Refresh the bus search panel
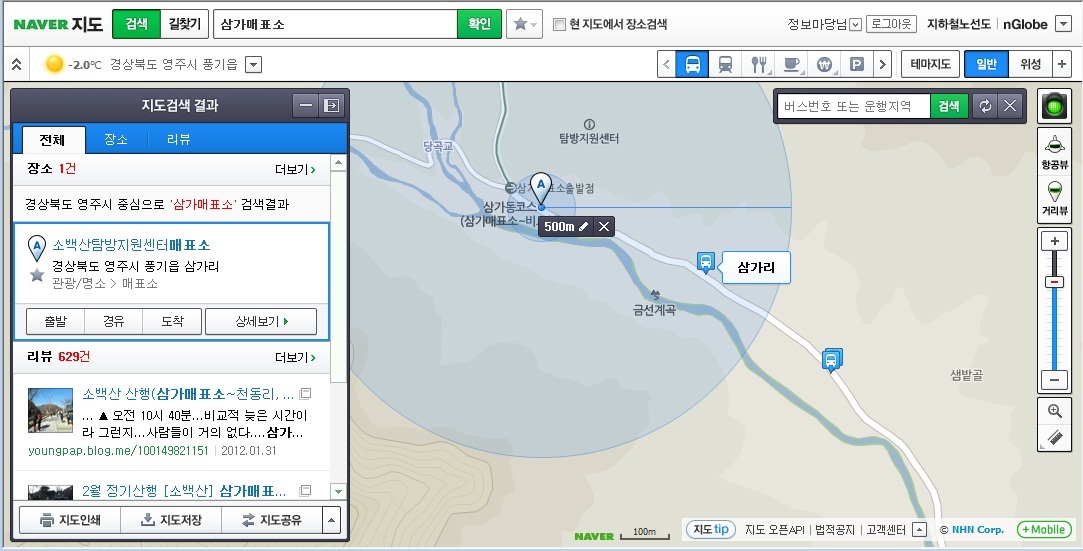1083x551 pixels. coord(986,106)
